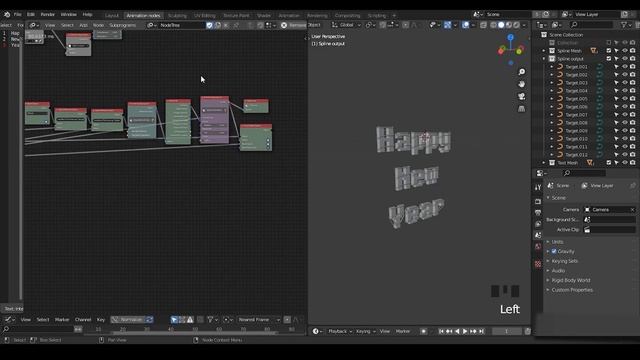Switch to the Shading workspace tab
This screenshot has height=360, width=640.
(x=264, y=16)
